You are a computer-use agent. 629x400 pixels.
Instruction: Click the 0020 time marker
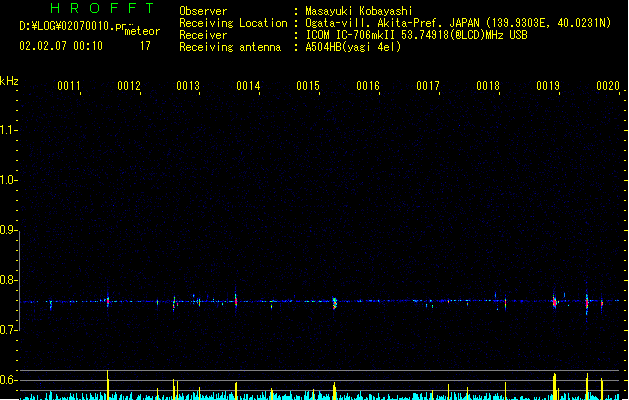(608, 86)
